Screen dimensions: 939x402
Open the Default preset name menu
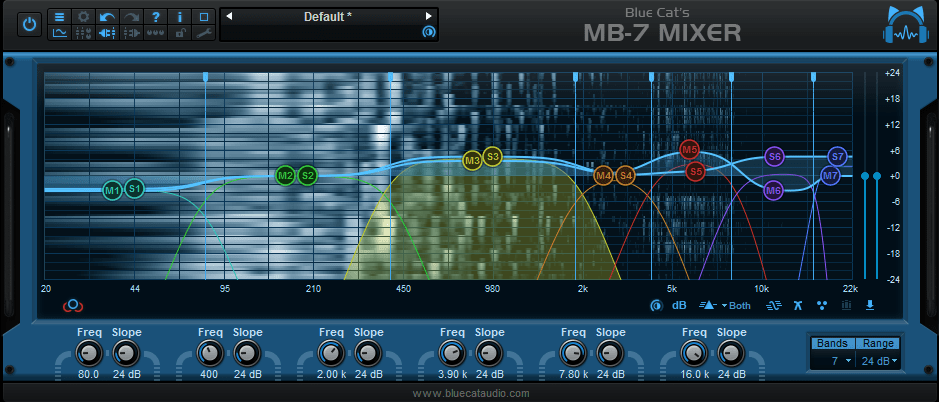click(x=327, y=17)
